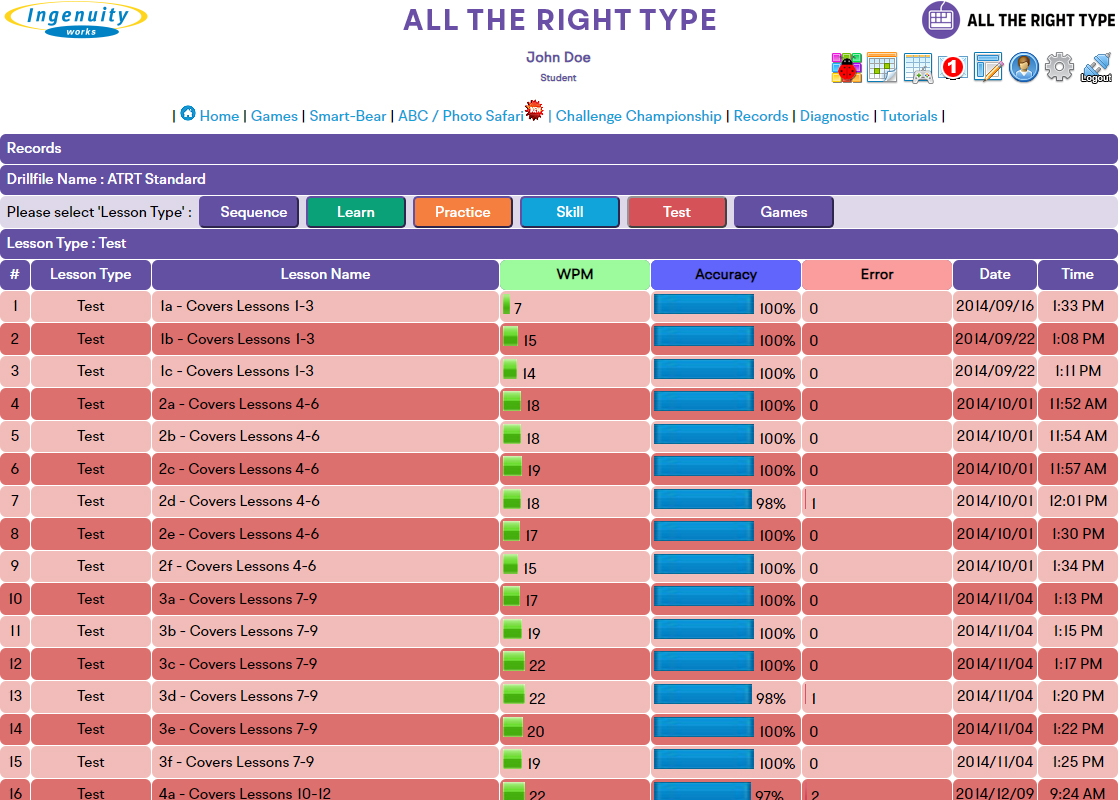
Task: Sort by the # column header
Action: (x=15, y=274)
